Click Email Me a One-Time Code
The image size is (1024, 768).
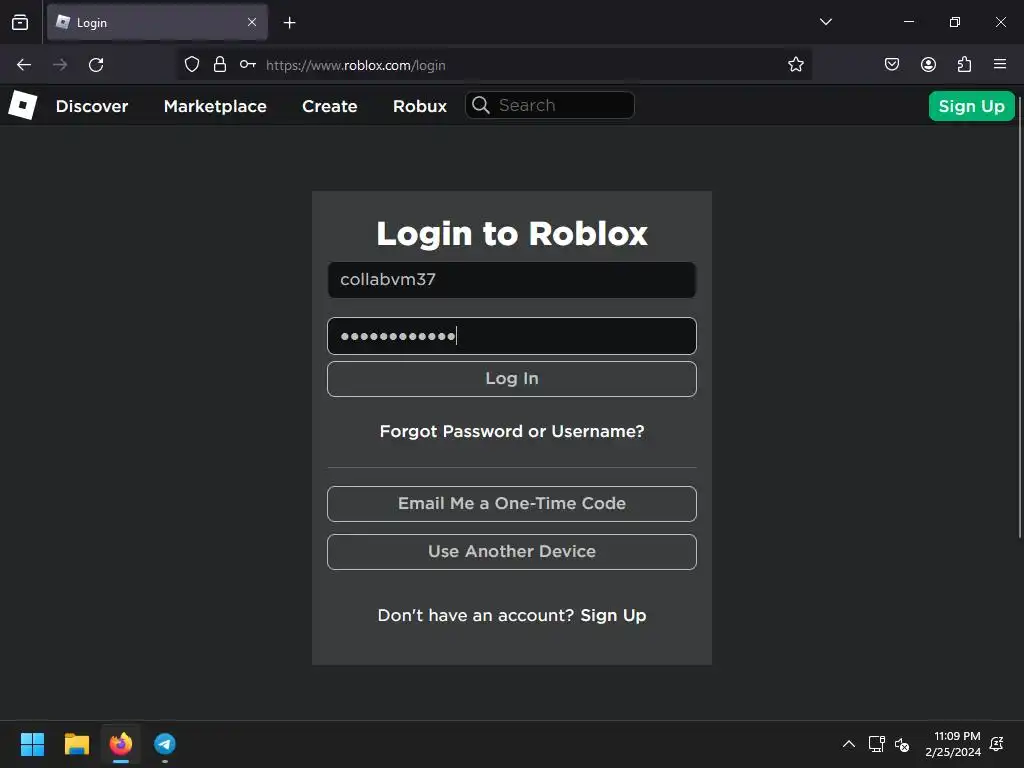pos(512,504)
